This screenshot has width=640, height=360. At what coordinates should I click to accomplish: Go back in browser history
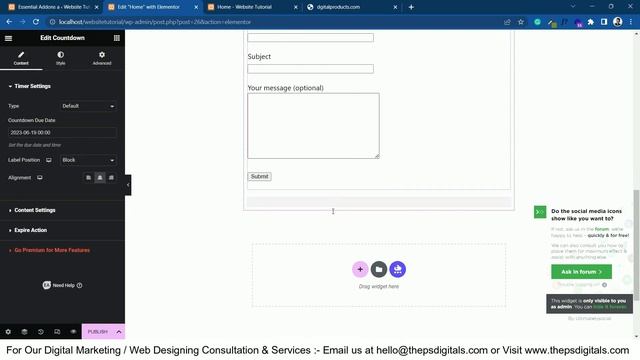click(9, 22)
